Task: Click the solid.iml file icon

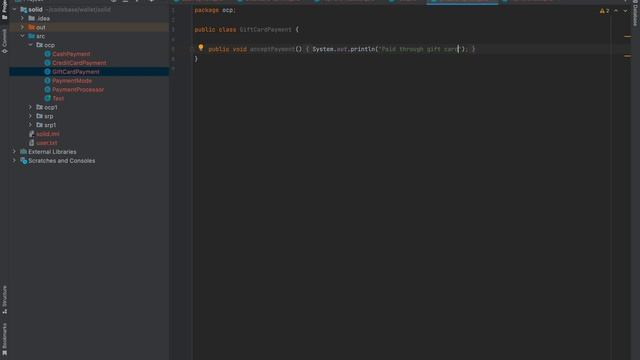Action: coord(31,134)
